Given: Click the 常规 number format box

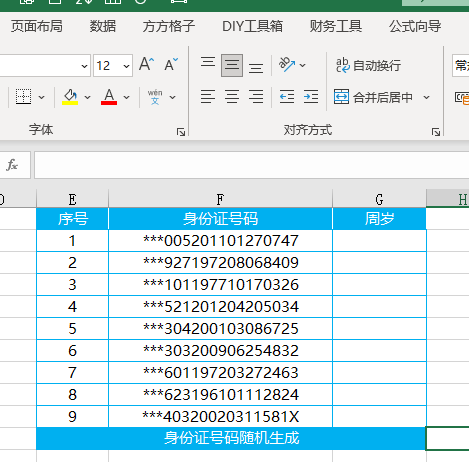Looking at the screenshot, I should (461, 66).
